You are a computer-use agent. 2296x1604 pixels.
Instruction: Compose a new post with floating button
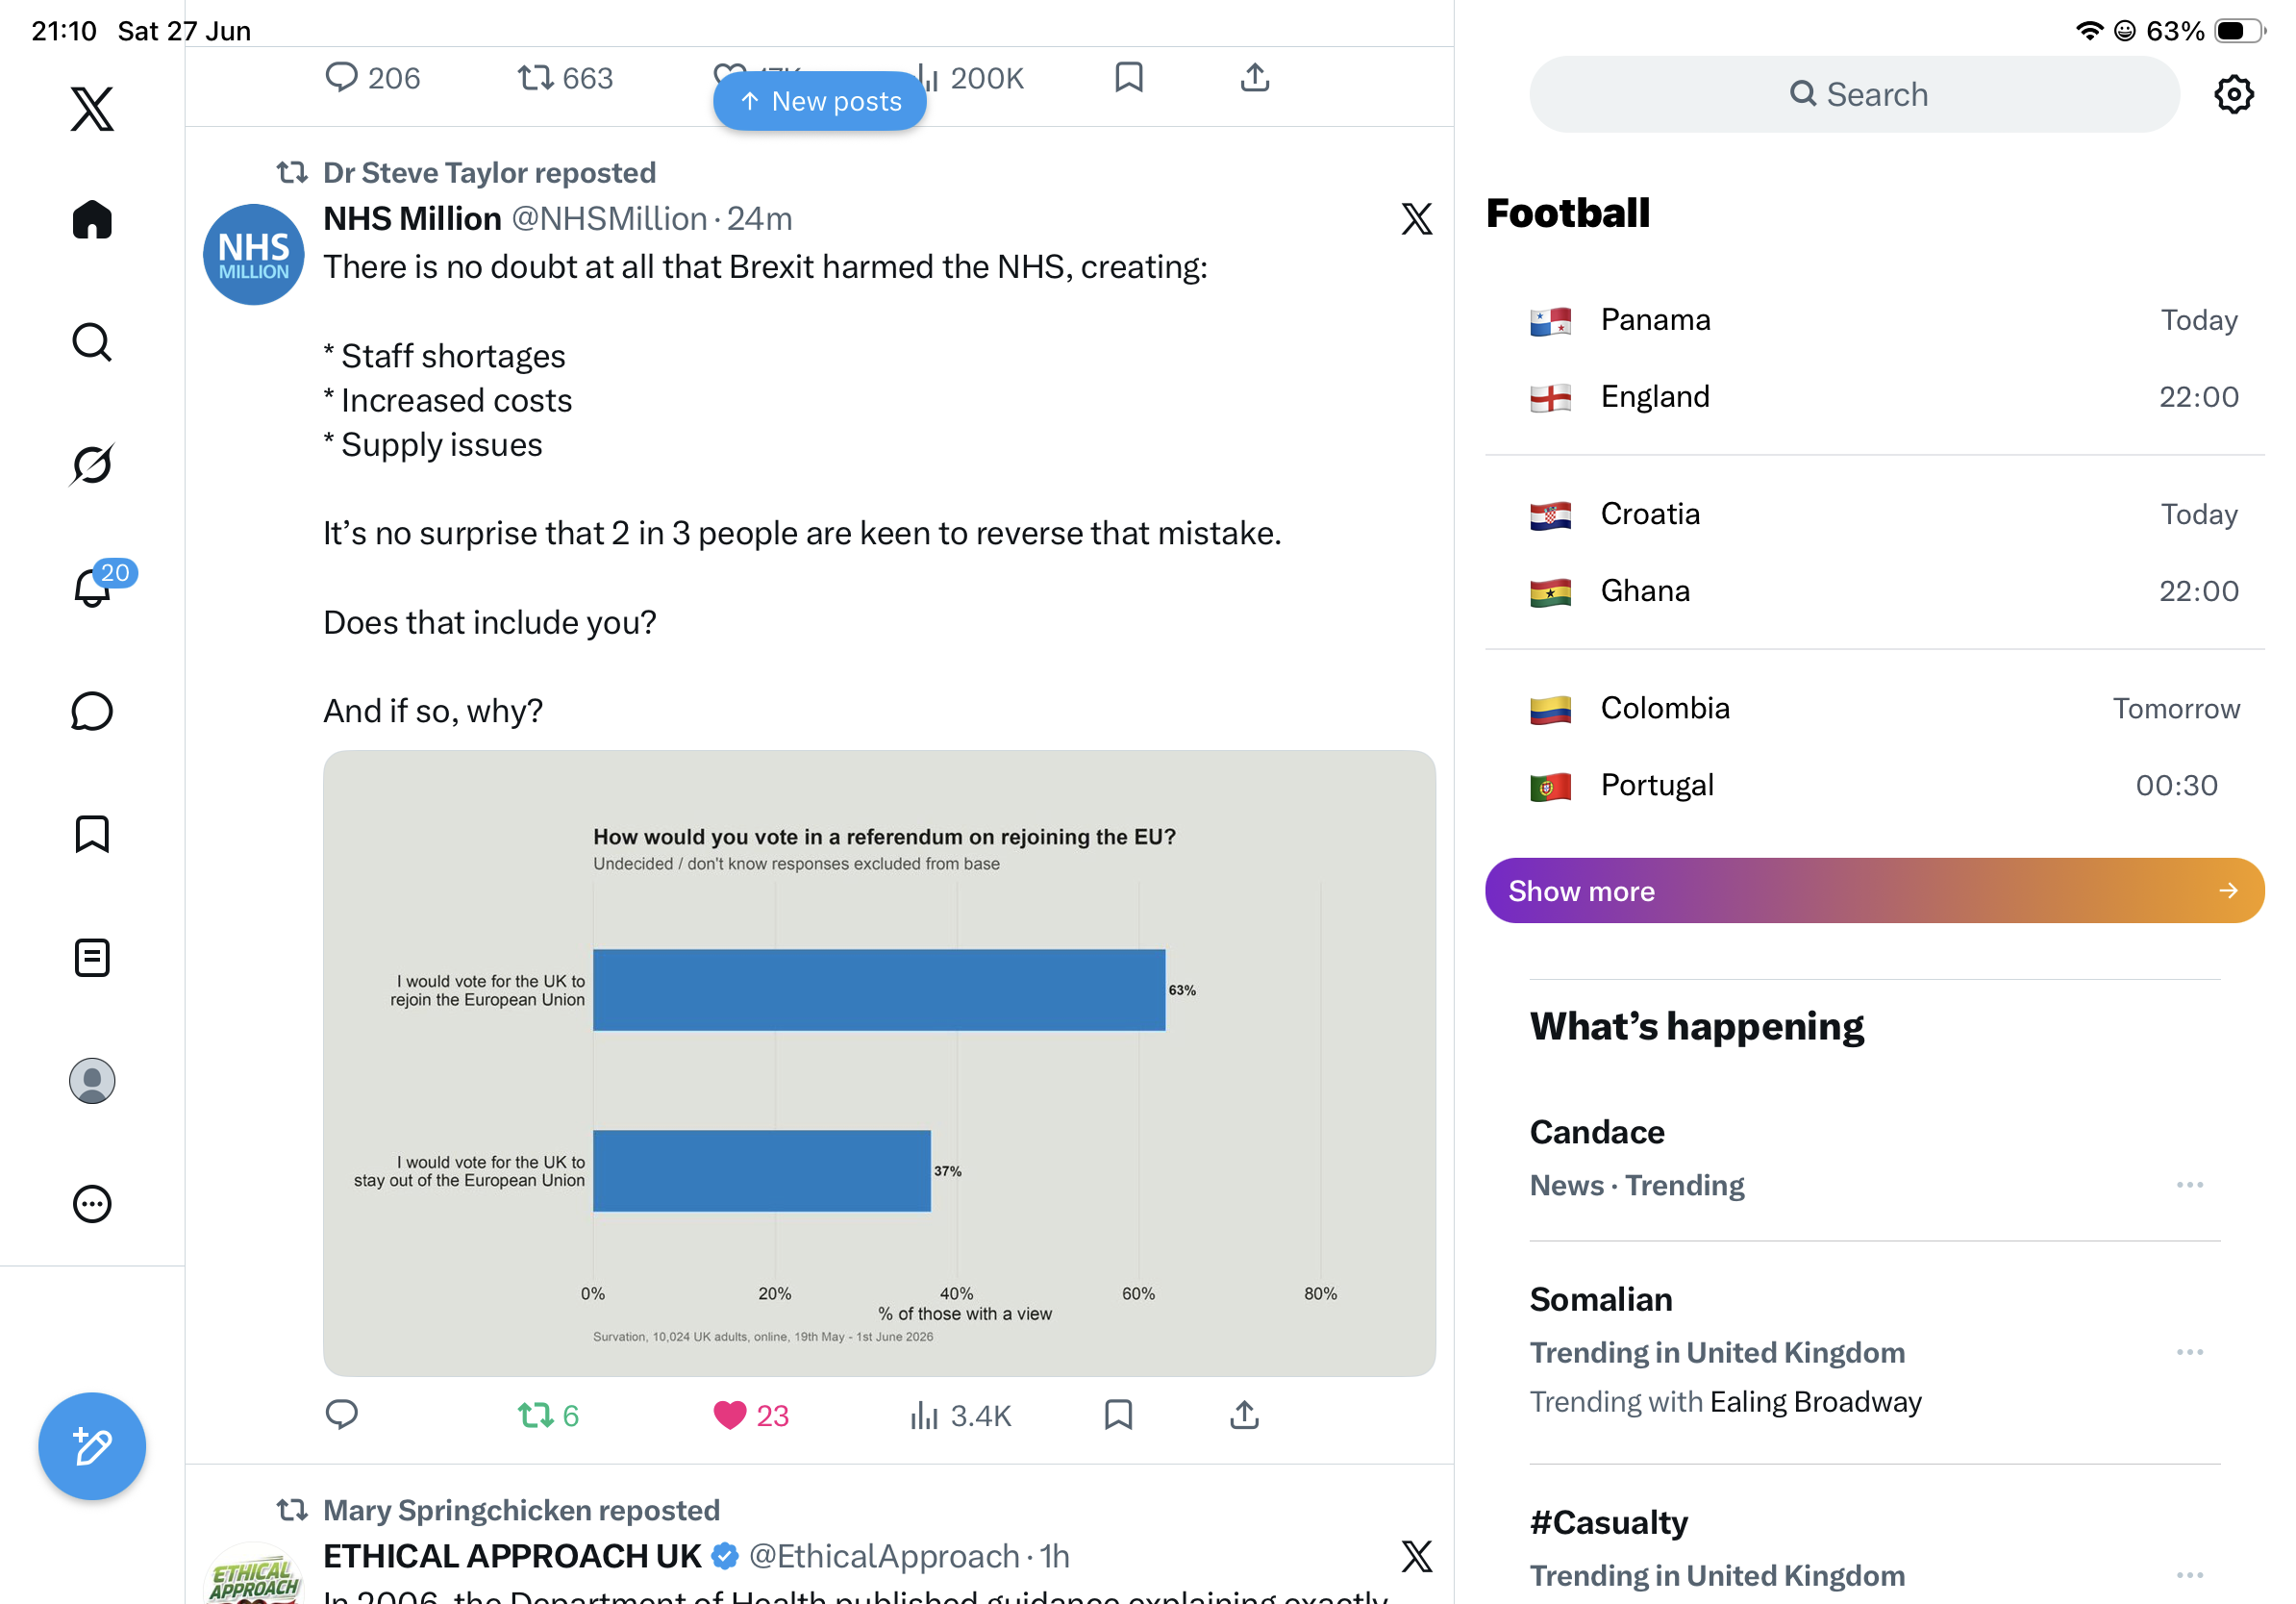tap(92, 1446)
